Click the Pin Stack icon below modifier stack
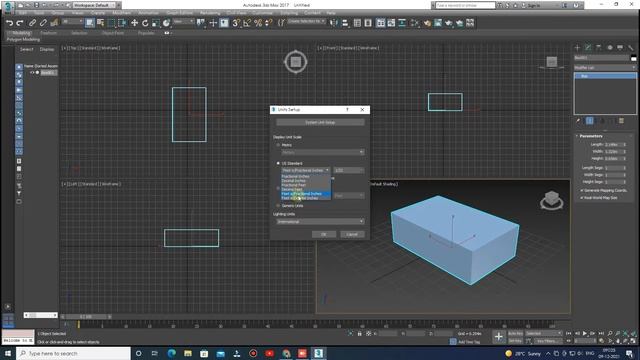 [x=578, y=121]
